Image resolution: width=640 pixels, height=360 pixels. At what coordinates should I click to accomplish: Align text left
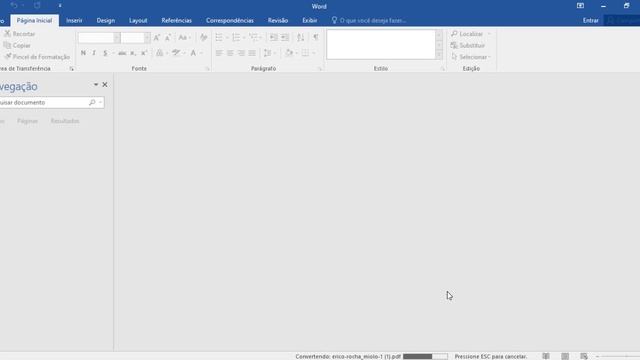219,53
